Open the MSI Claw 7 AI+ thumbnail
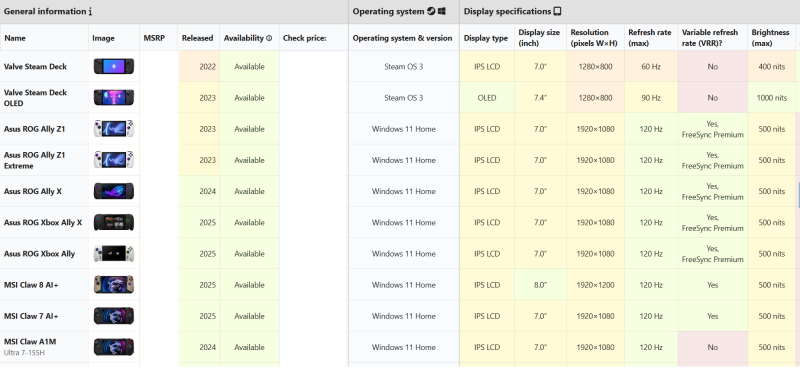The image size is (800, 376). pyautogui.click(x=114, y=316)
